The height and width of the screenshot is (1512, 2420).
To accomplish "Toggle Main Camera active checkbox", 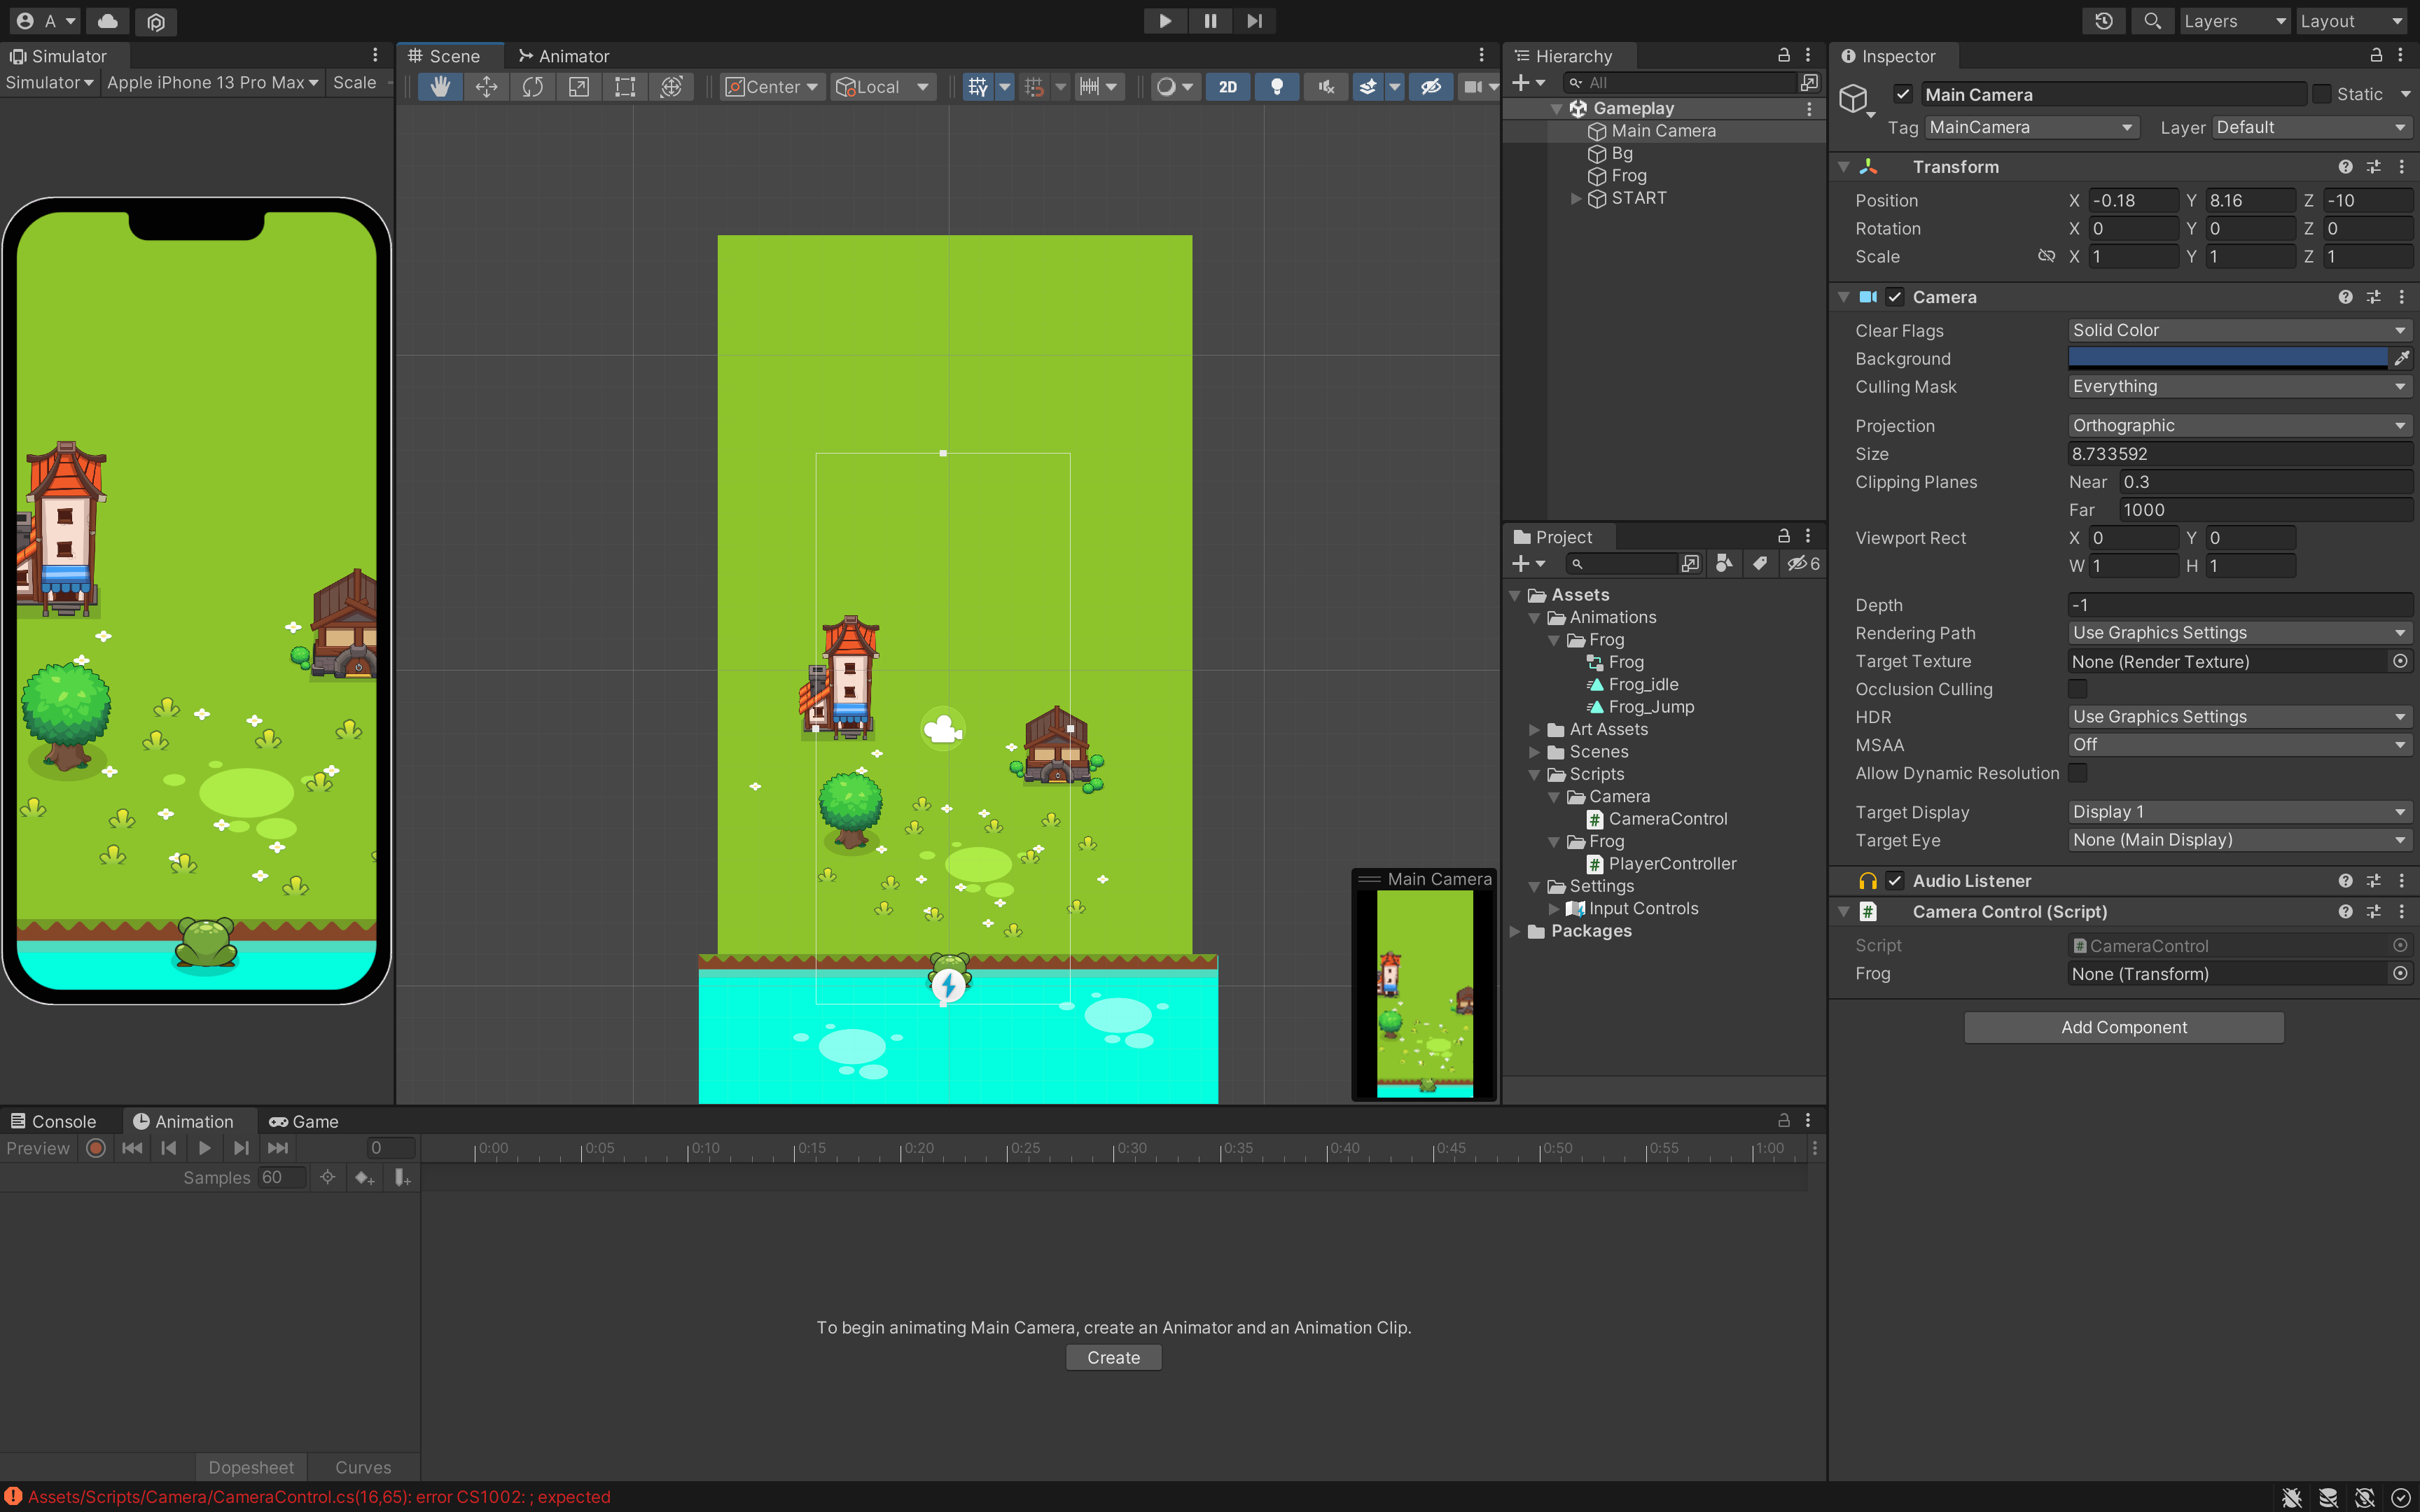I will click(x=1903, y=94).
